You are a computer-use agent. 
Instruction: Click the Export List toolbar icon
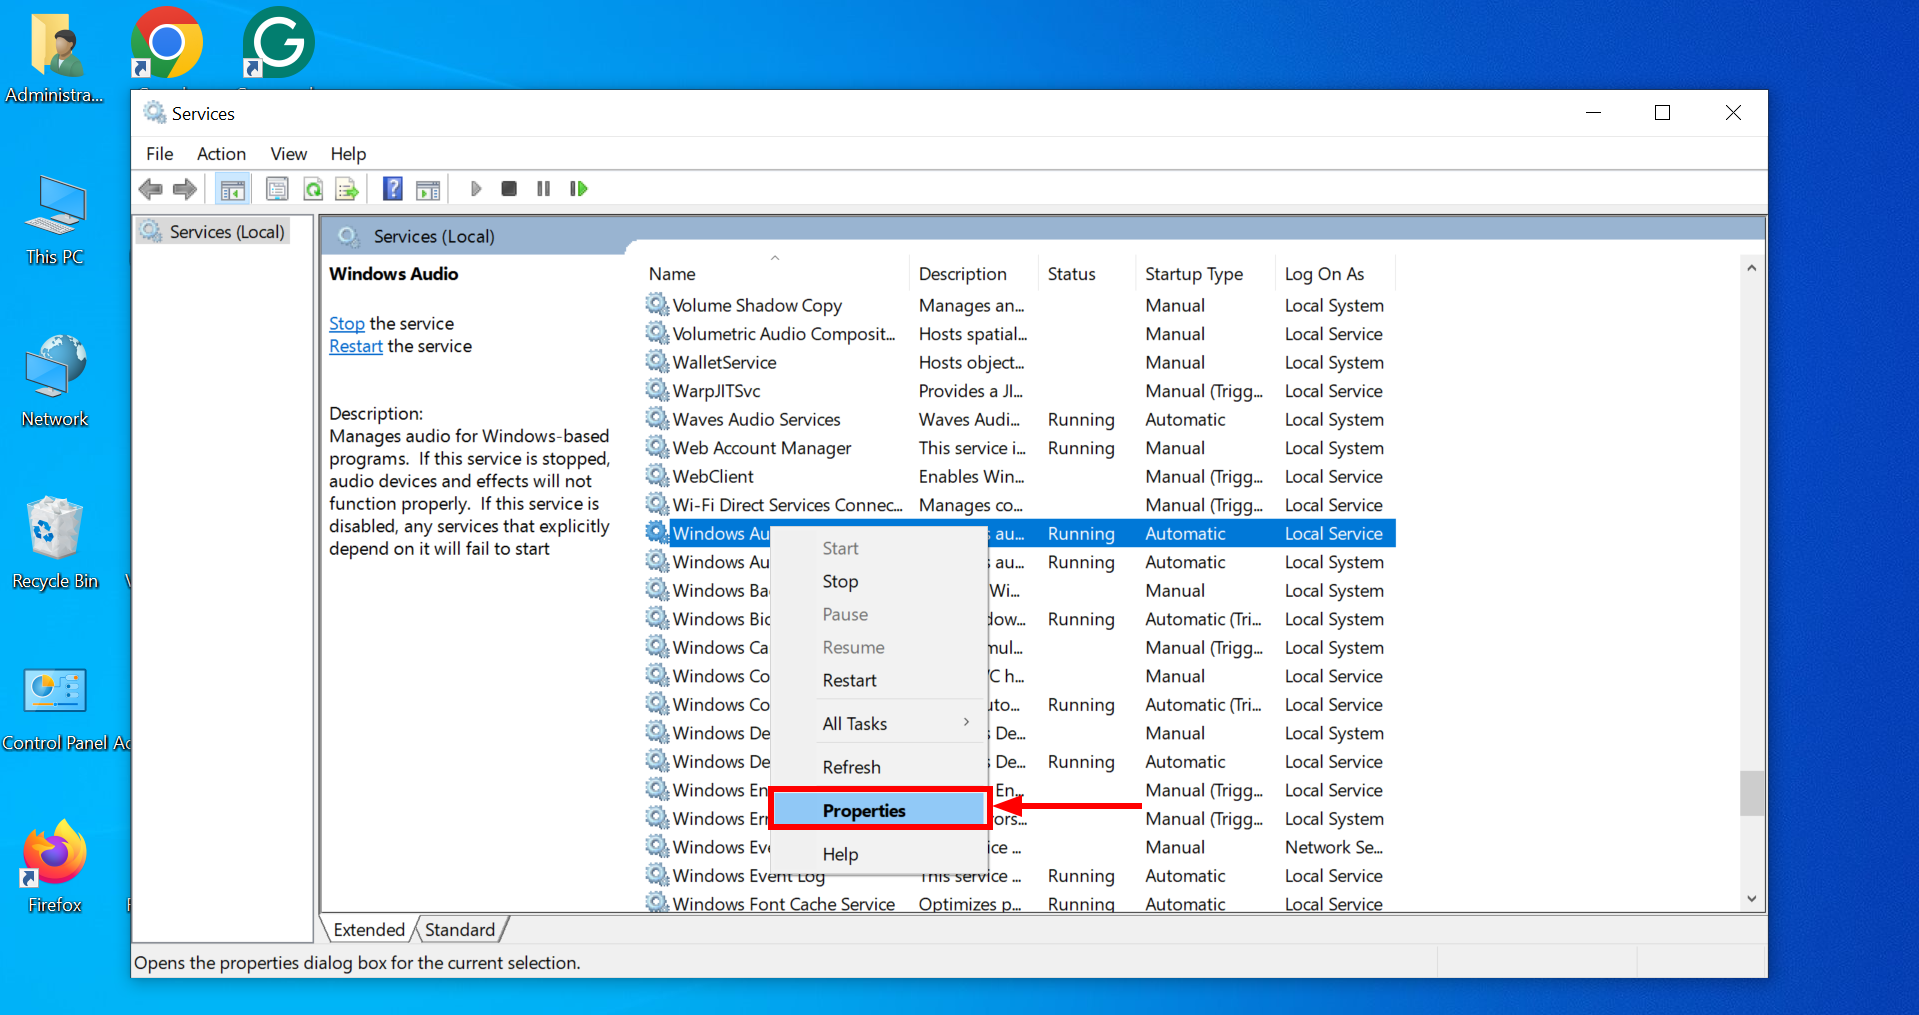[x=347, y=189]
